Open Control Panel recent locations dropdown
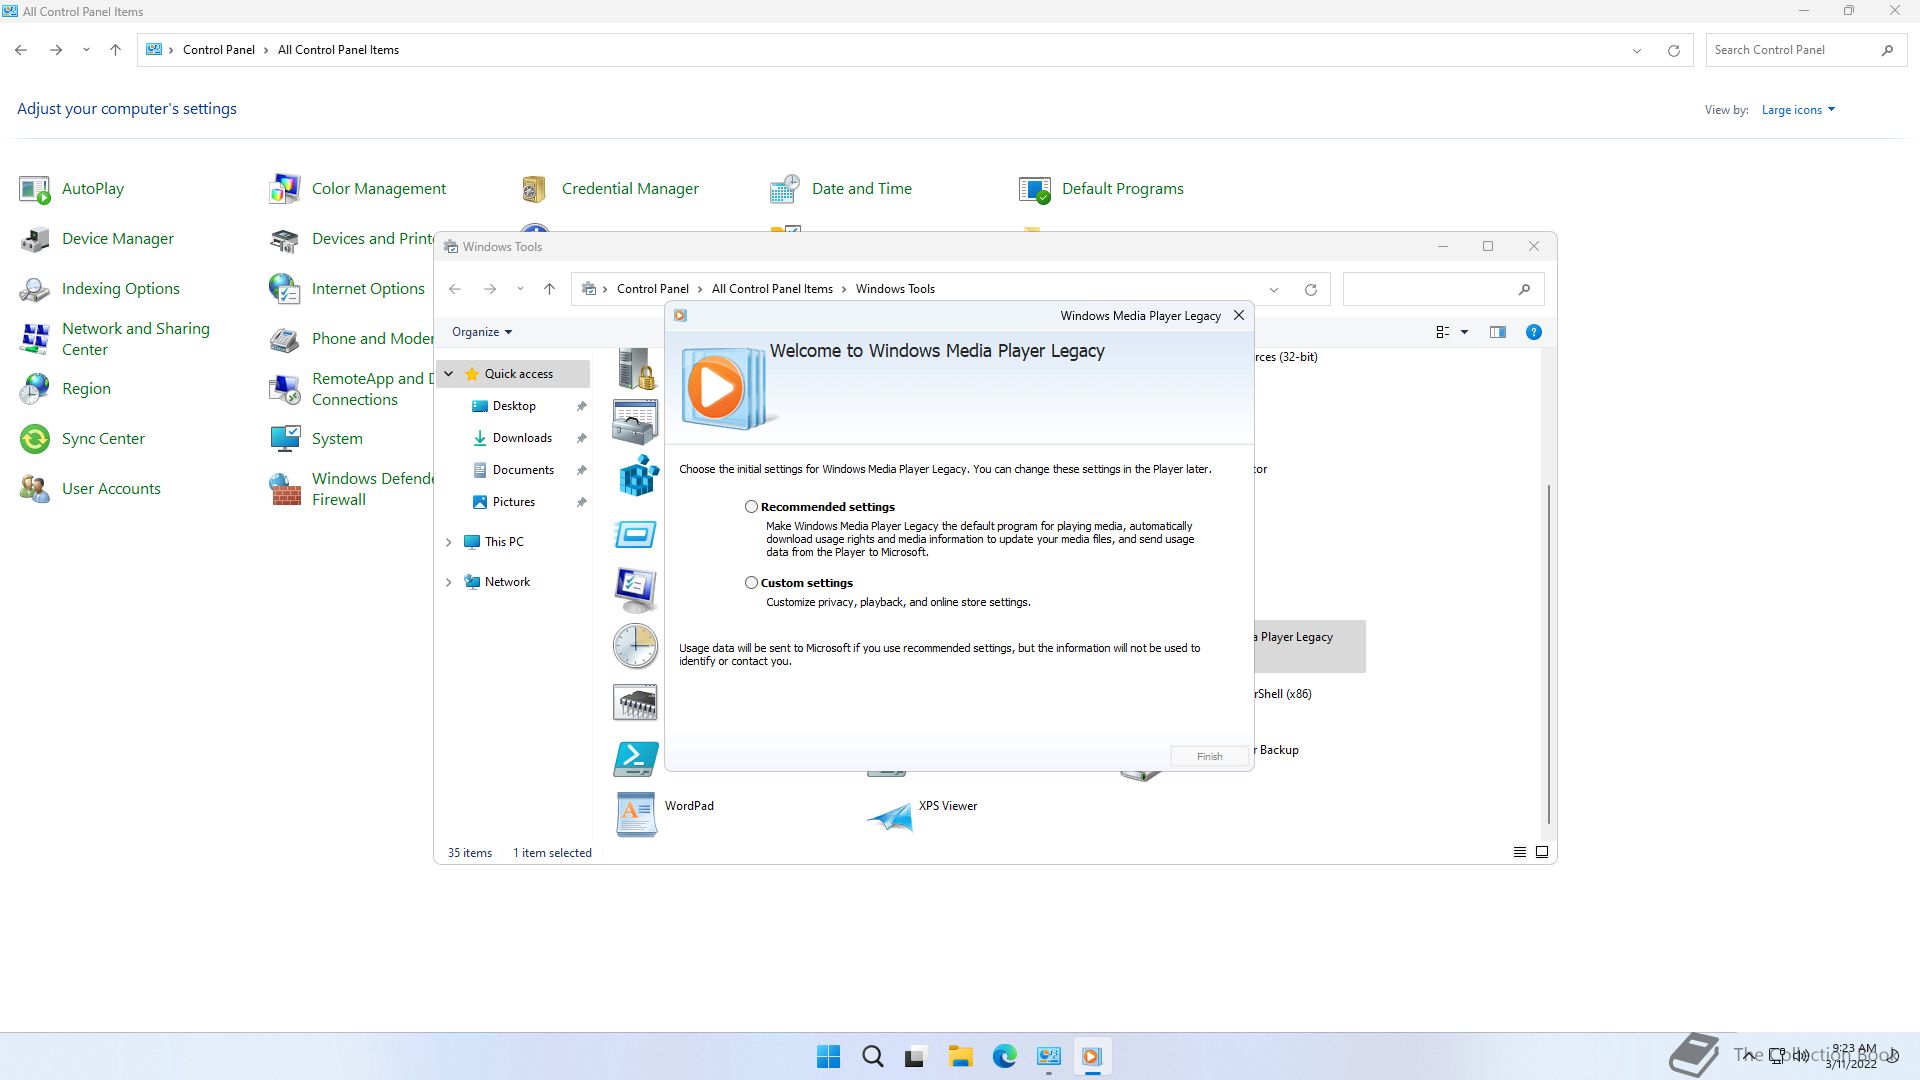1920x1080 pixels. (86, 50)
